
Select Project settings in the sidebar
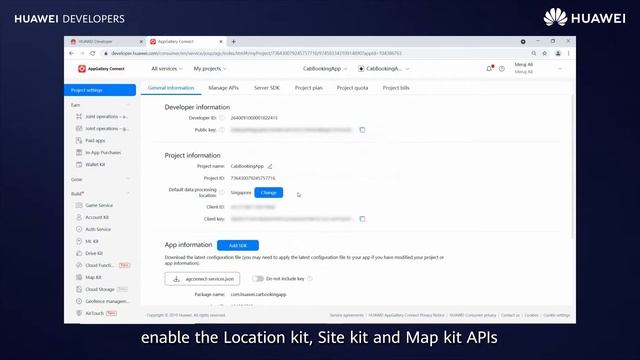tap(100, 90)
